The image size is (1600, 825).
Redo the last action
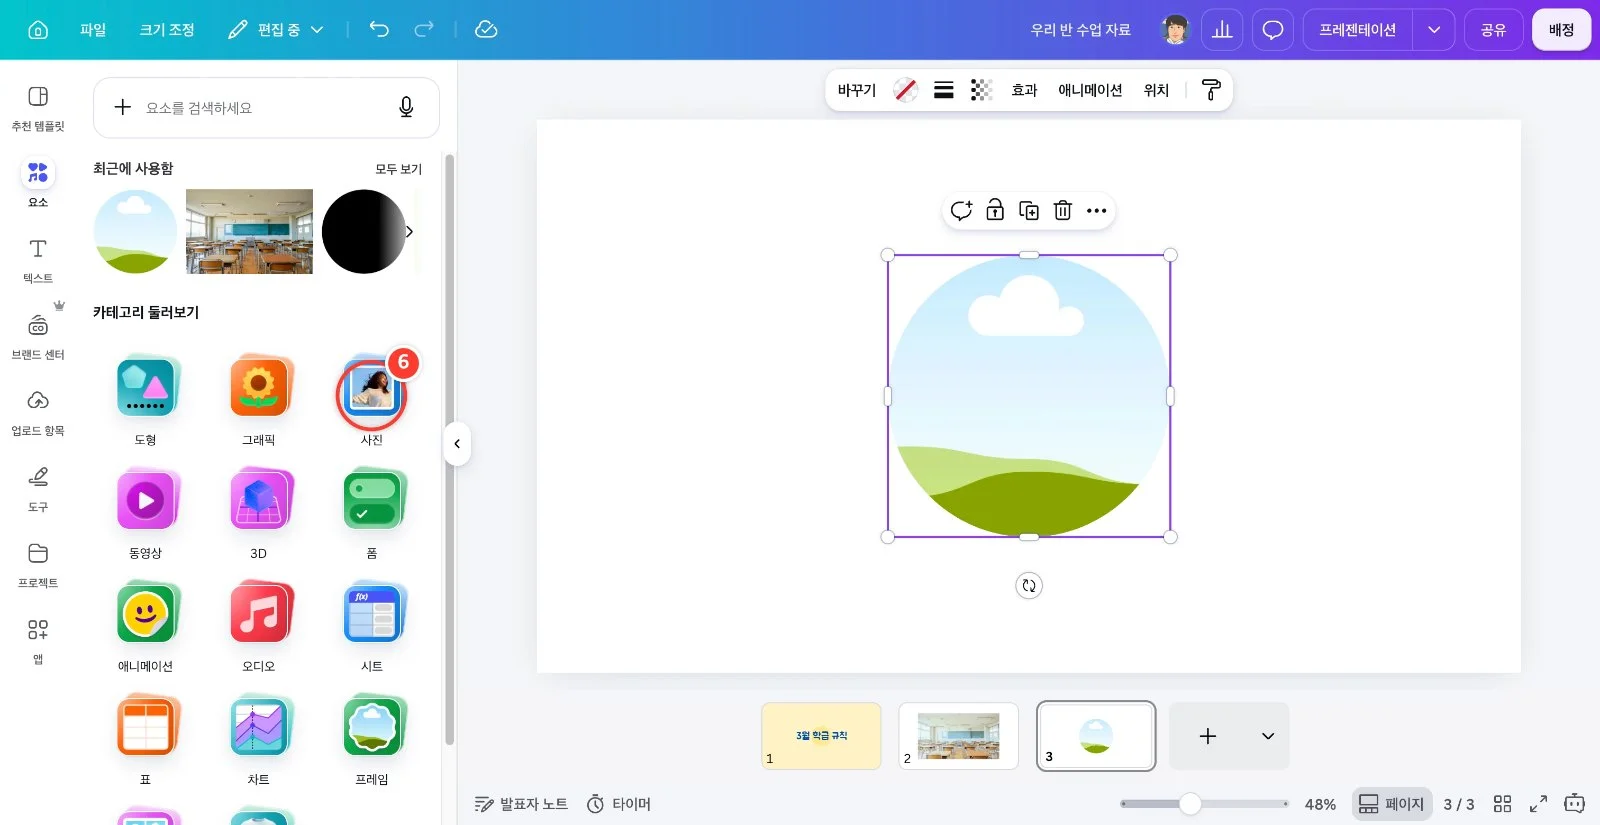[x=424, y=29]
